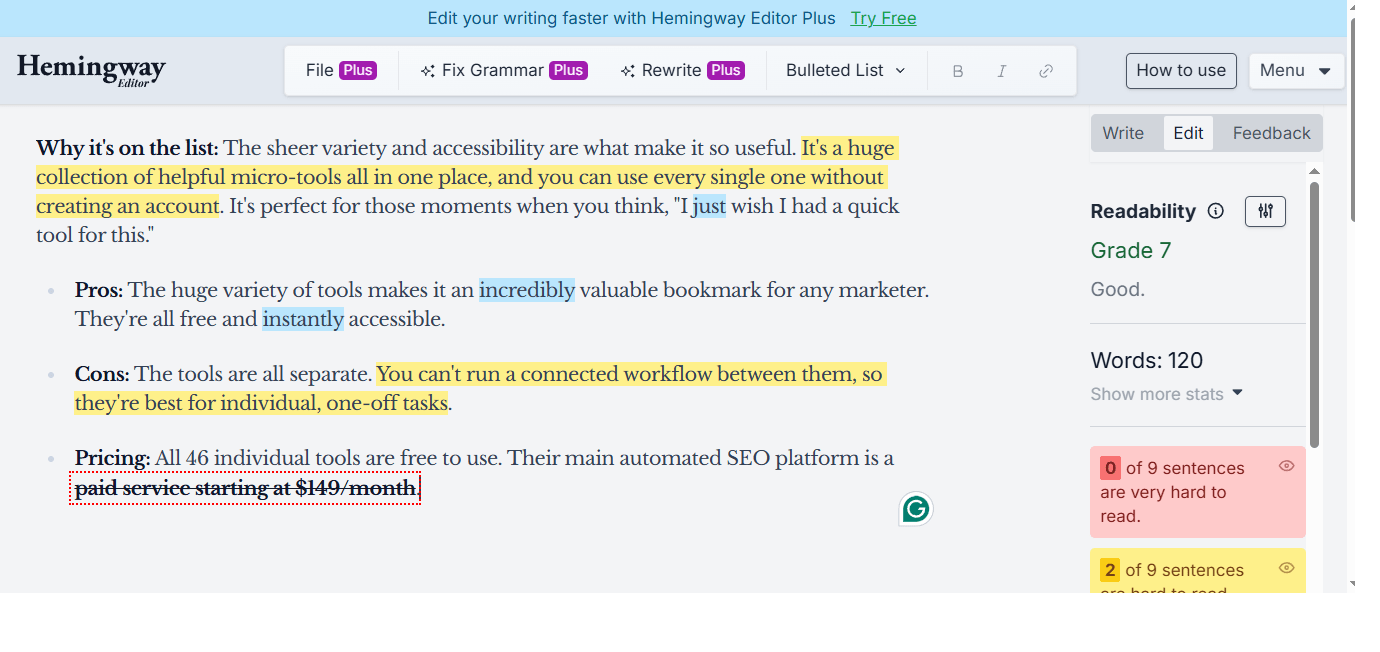Click the struck-through "paid service starting at $149/month" text

245,488
